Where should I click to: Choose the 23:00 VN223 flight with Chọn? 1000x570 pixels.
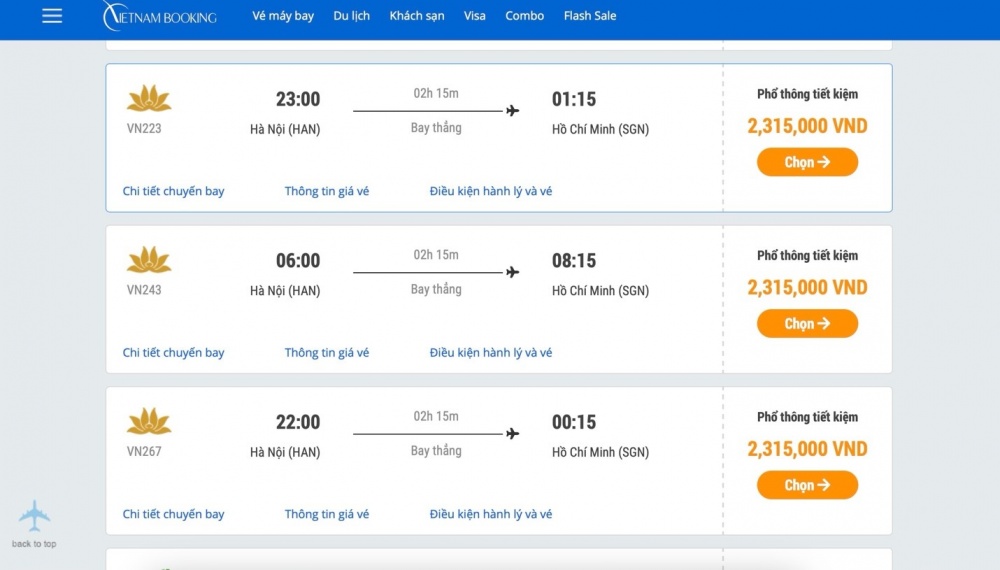pyautogui.click(x=807, y=162)
